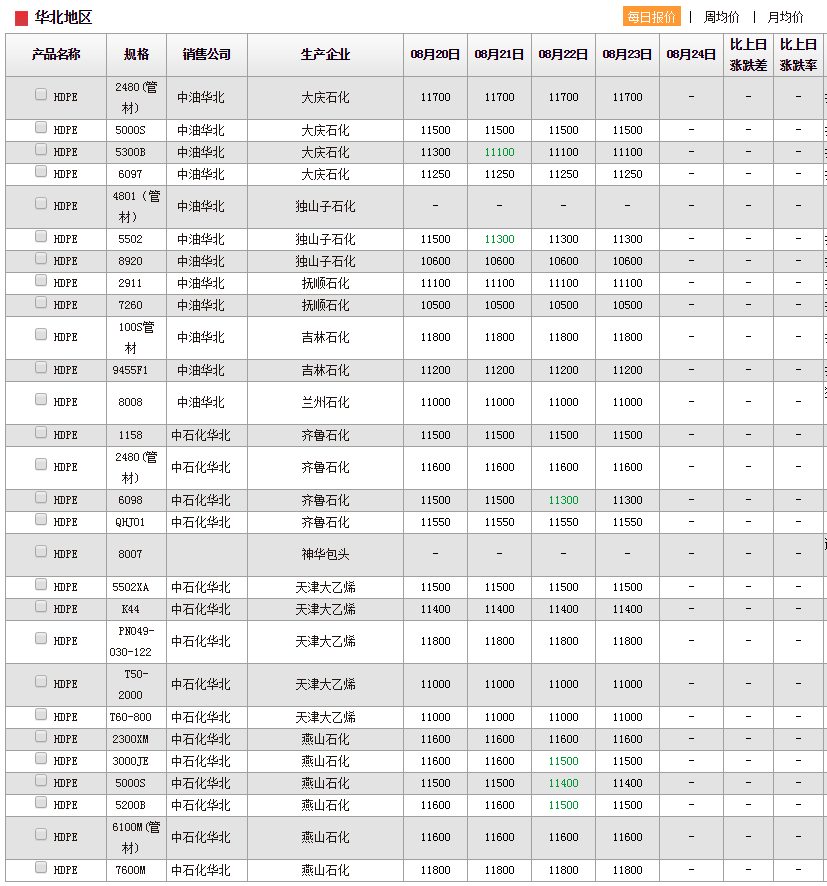The height and width of the screenshot is (886, 827).
Task: Click the 销售公司 column header
Action: pos(207,54)
